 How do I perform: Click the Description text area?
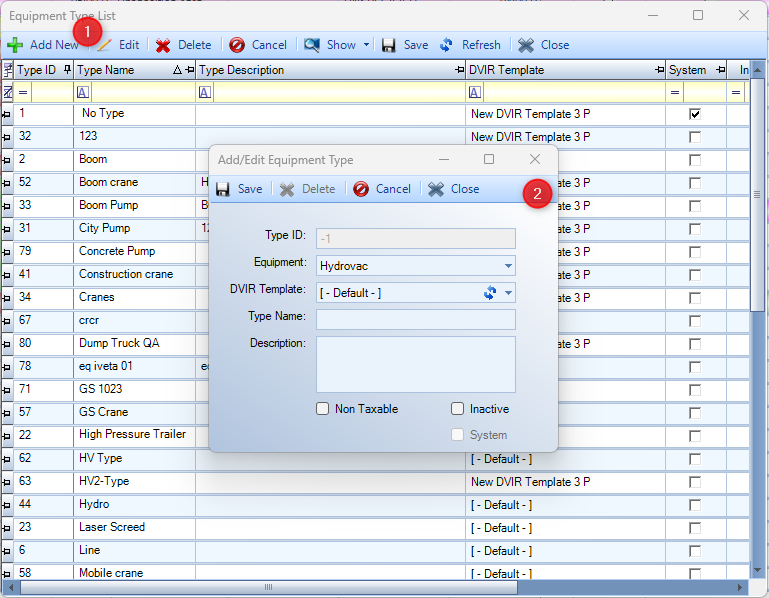[x=416, y=364]
